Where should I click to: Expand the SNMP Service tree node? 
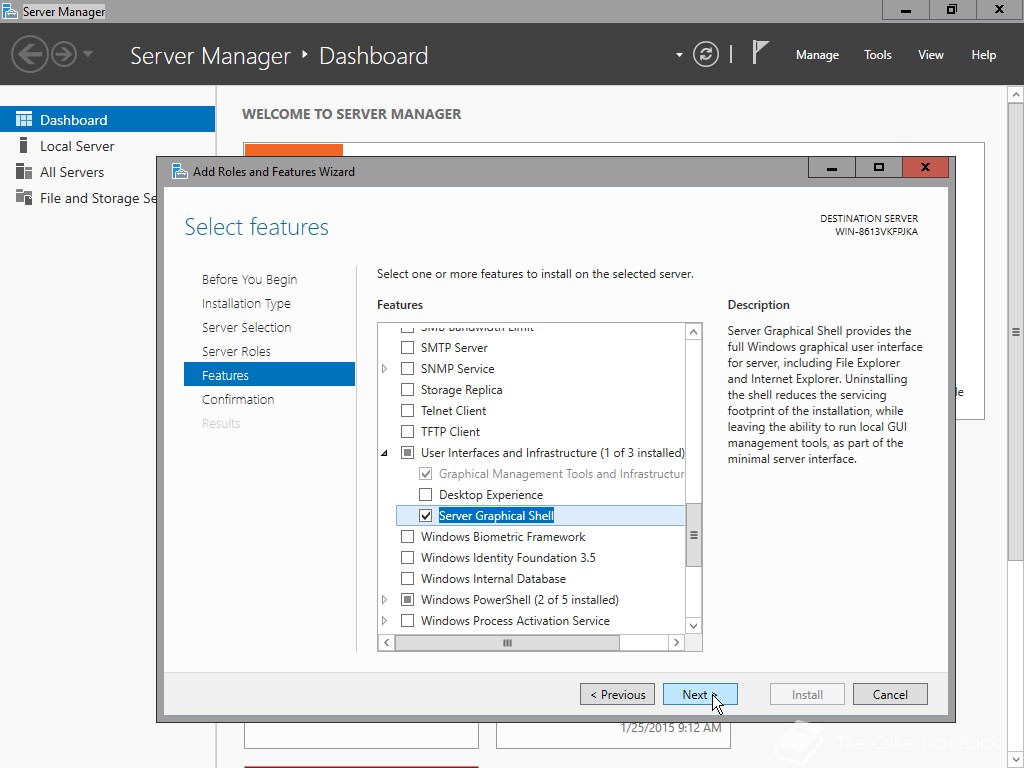385,368
